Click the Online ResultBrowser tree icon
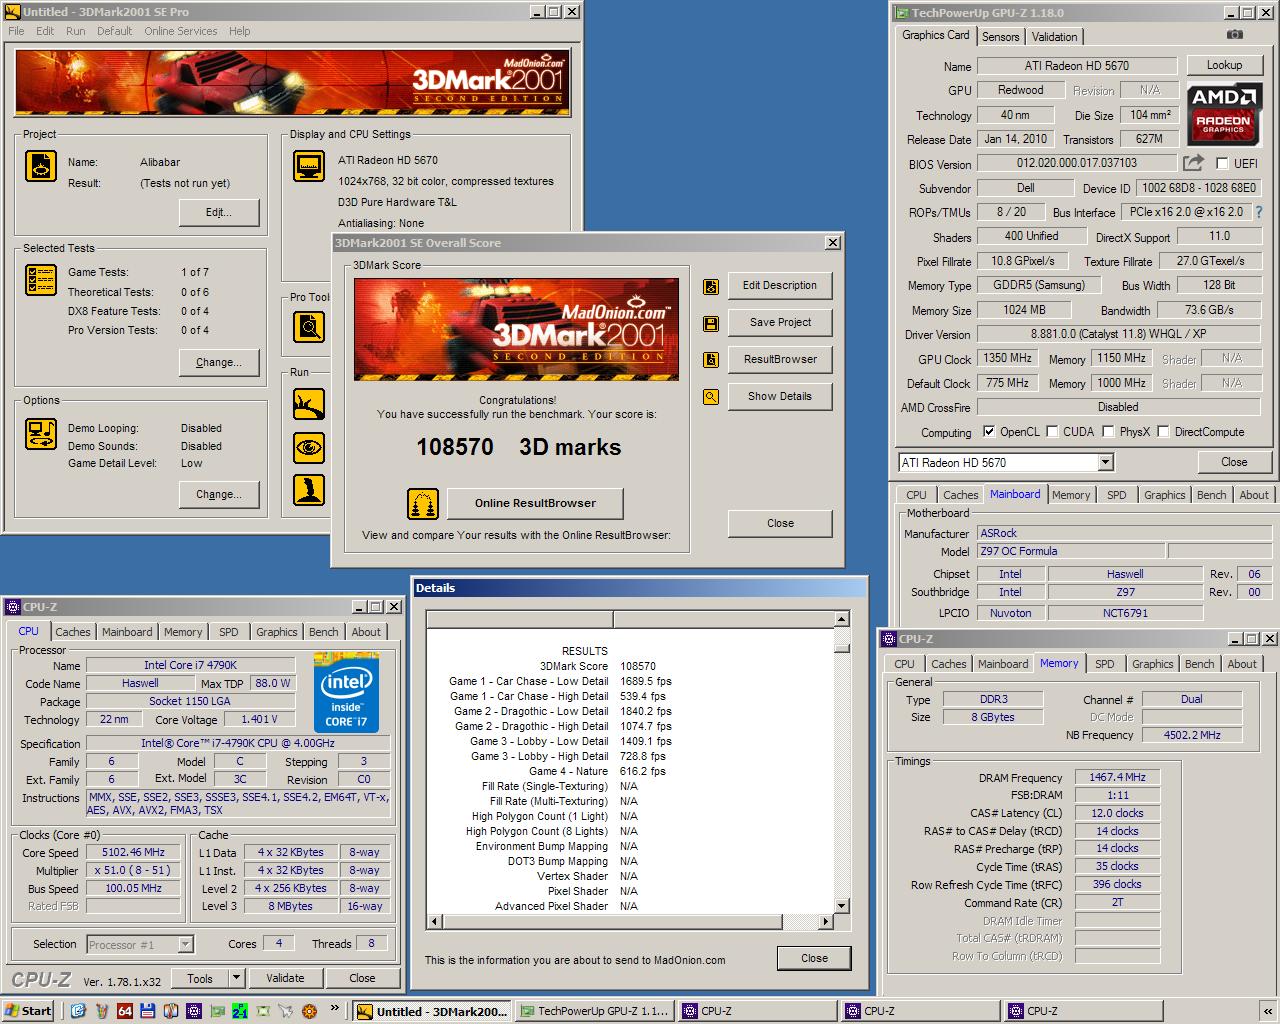 tap(423, 503)
